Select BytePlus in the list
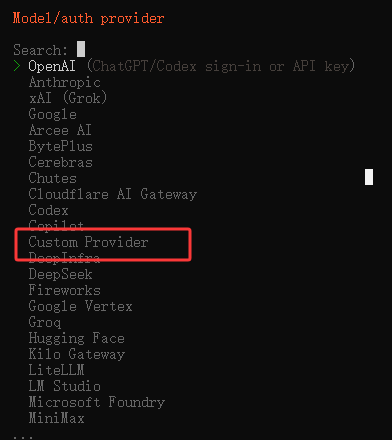The height and width of the screenshot is (440, 392). coord(60,146)
